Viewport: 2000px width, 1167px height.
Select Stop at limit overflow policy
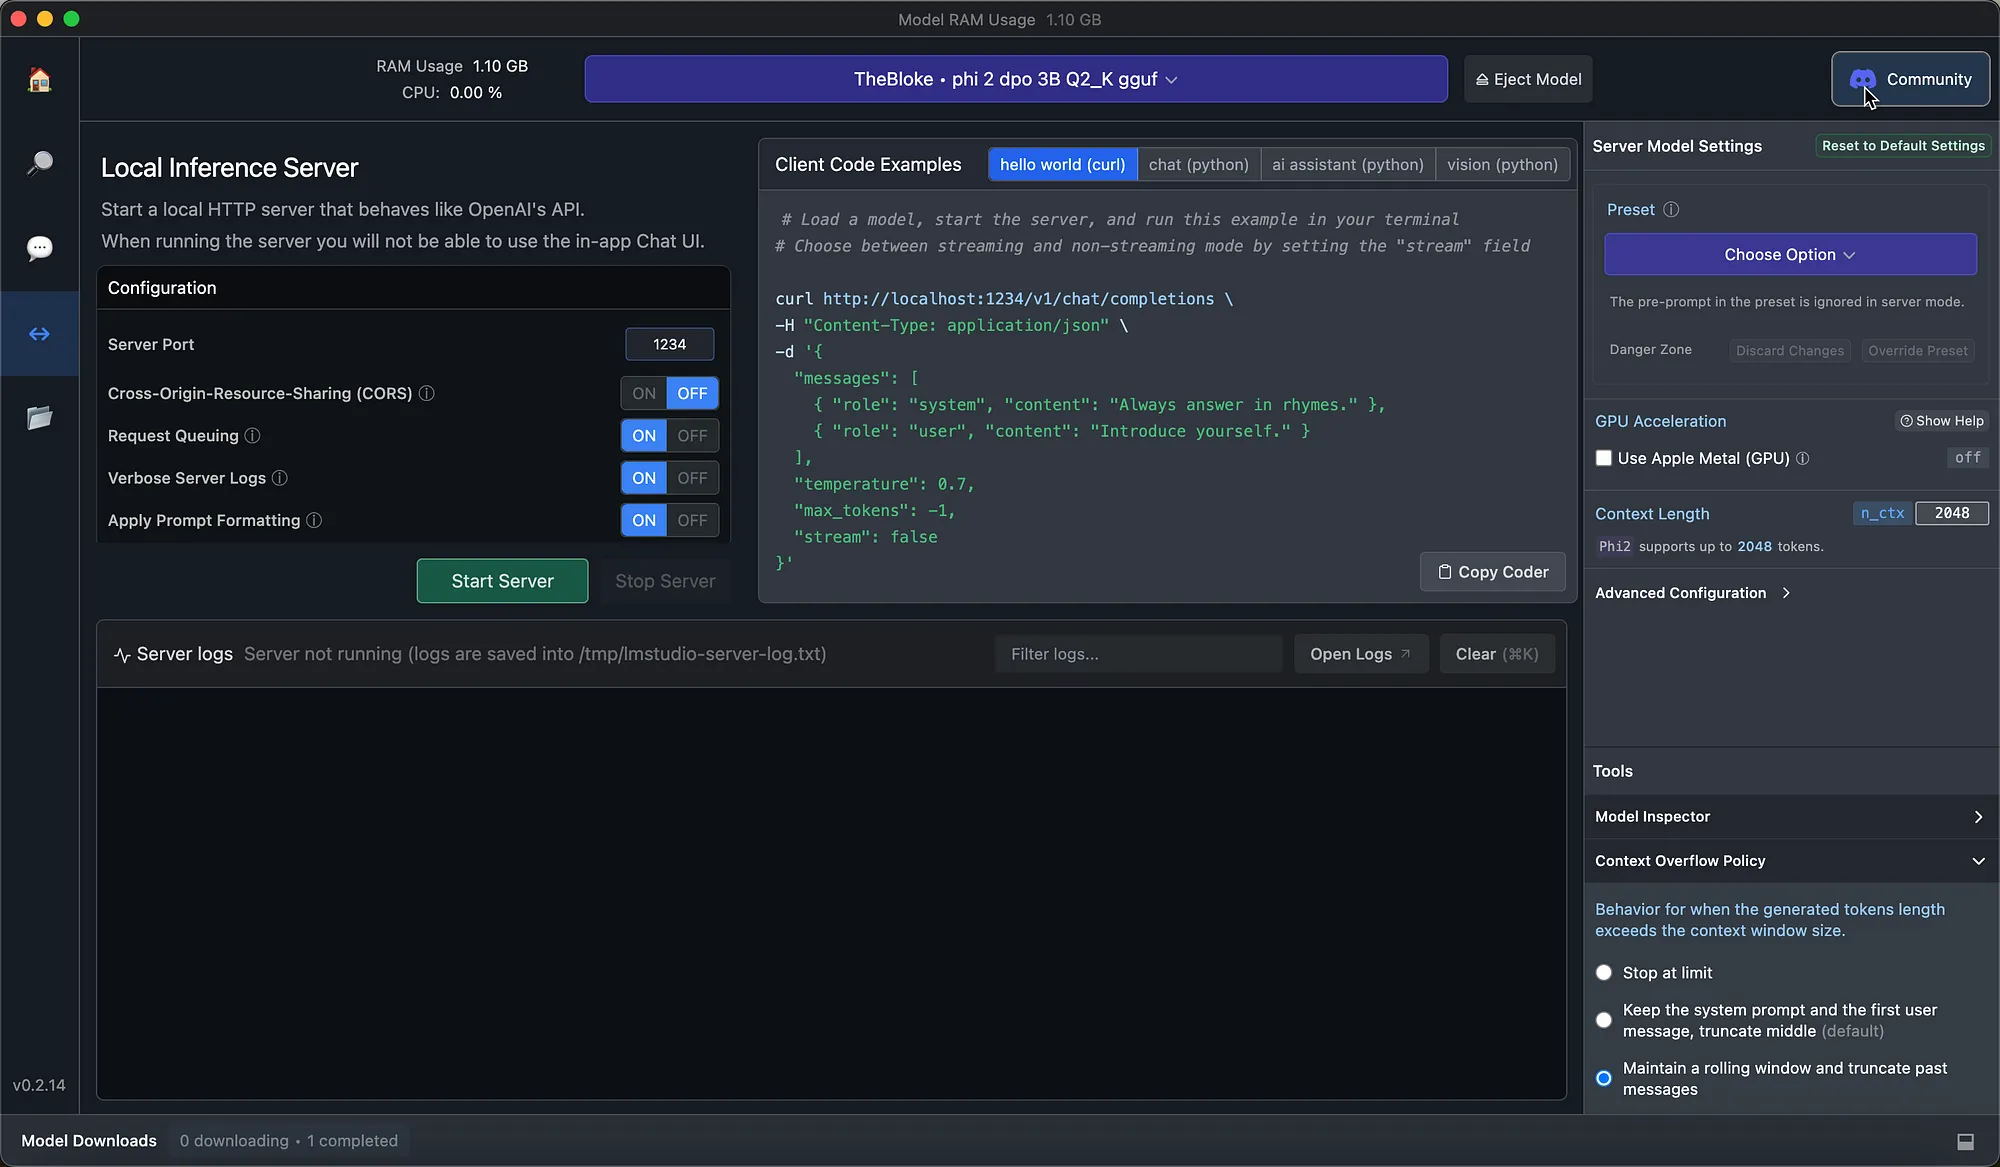pos(1604,973)
